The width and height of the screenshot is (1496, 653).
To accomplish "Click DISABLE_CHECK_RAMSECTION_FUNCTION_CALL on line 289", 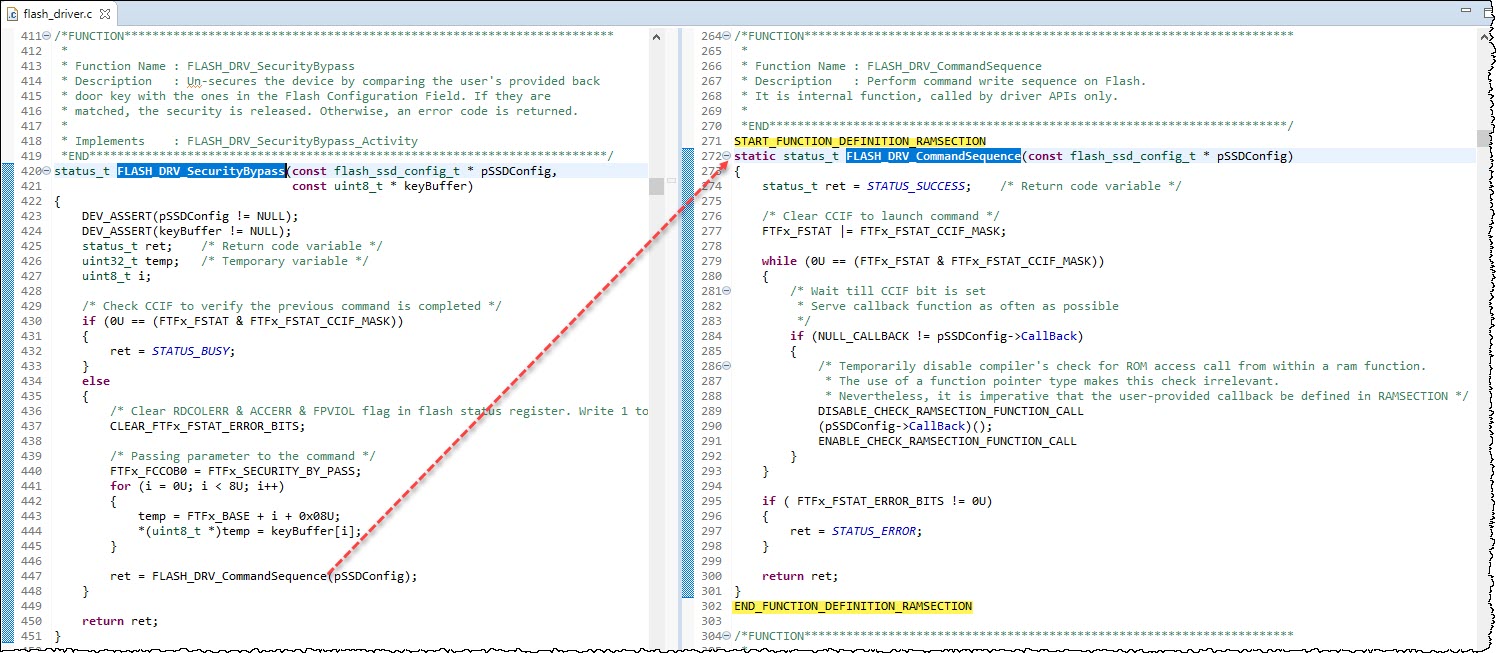I will click(x=951, y=411).
